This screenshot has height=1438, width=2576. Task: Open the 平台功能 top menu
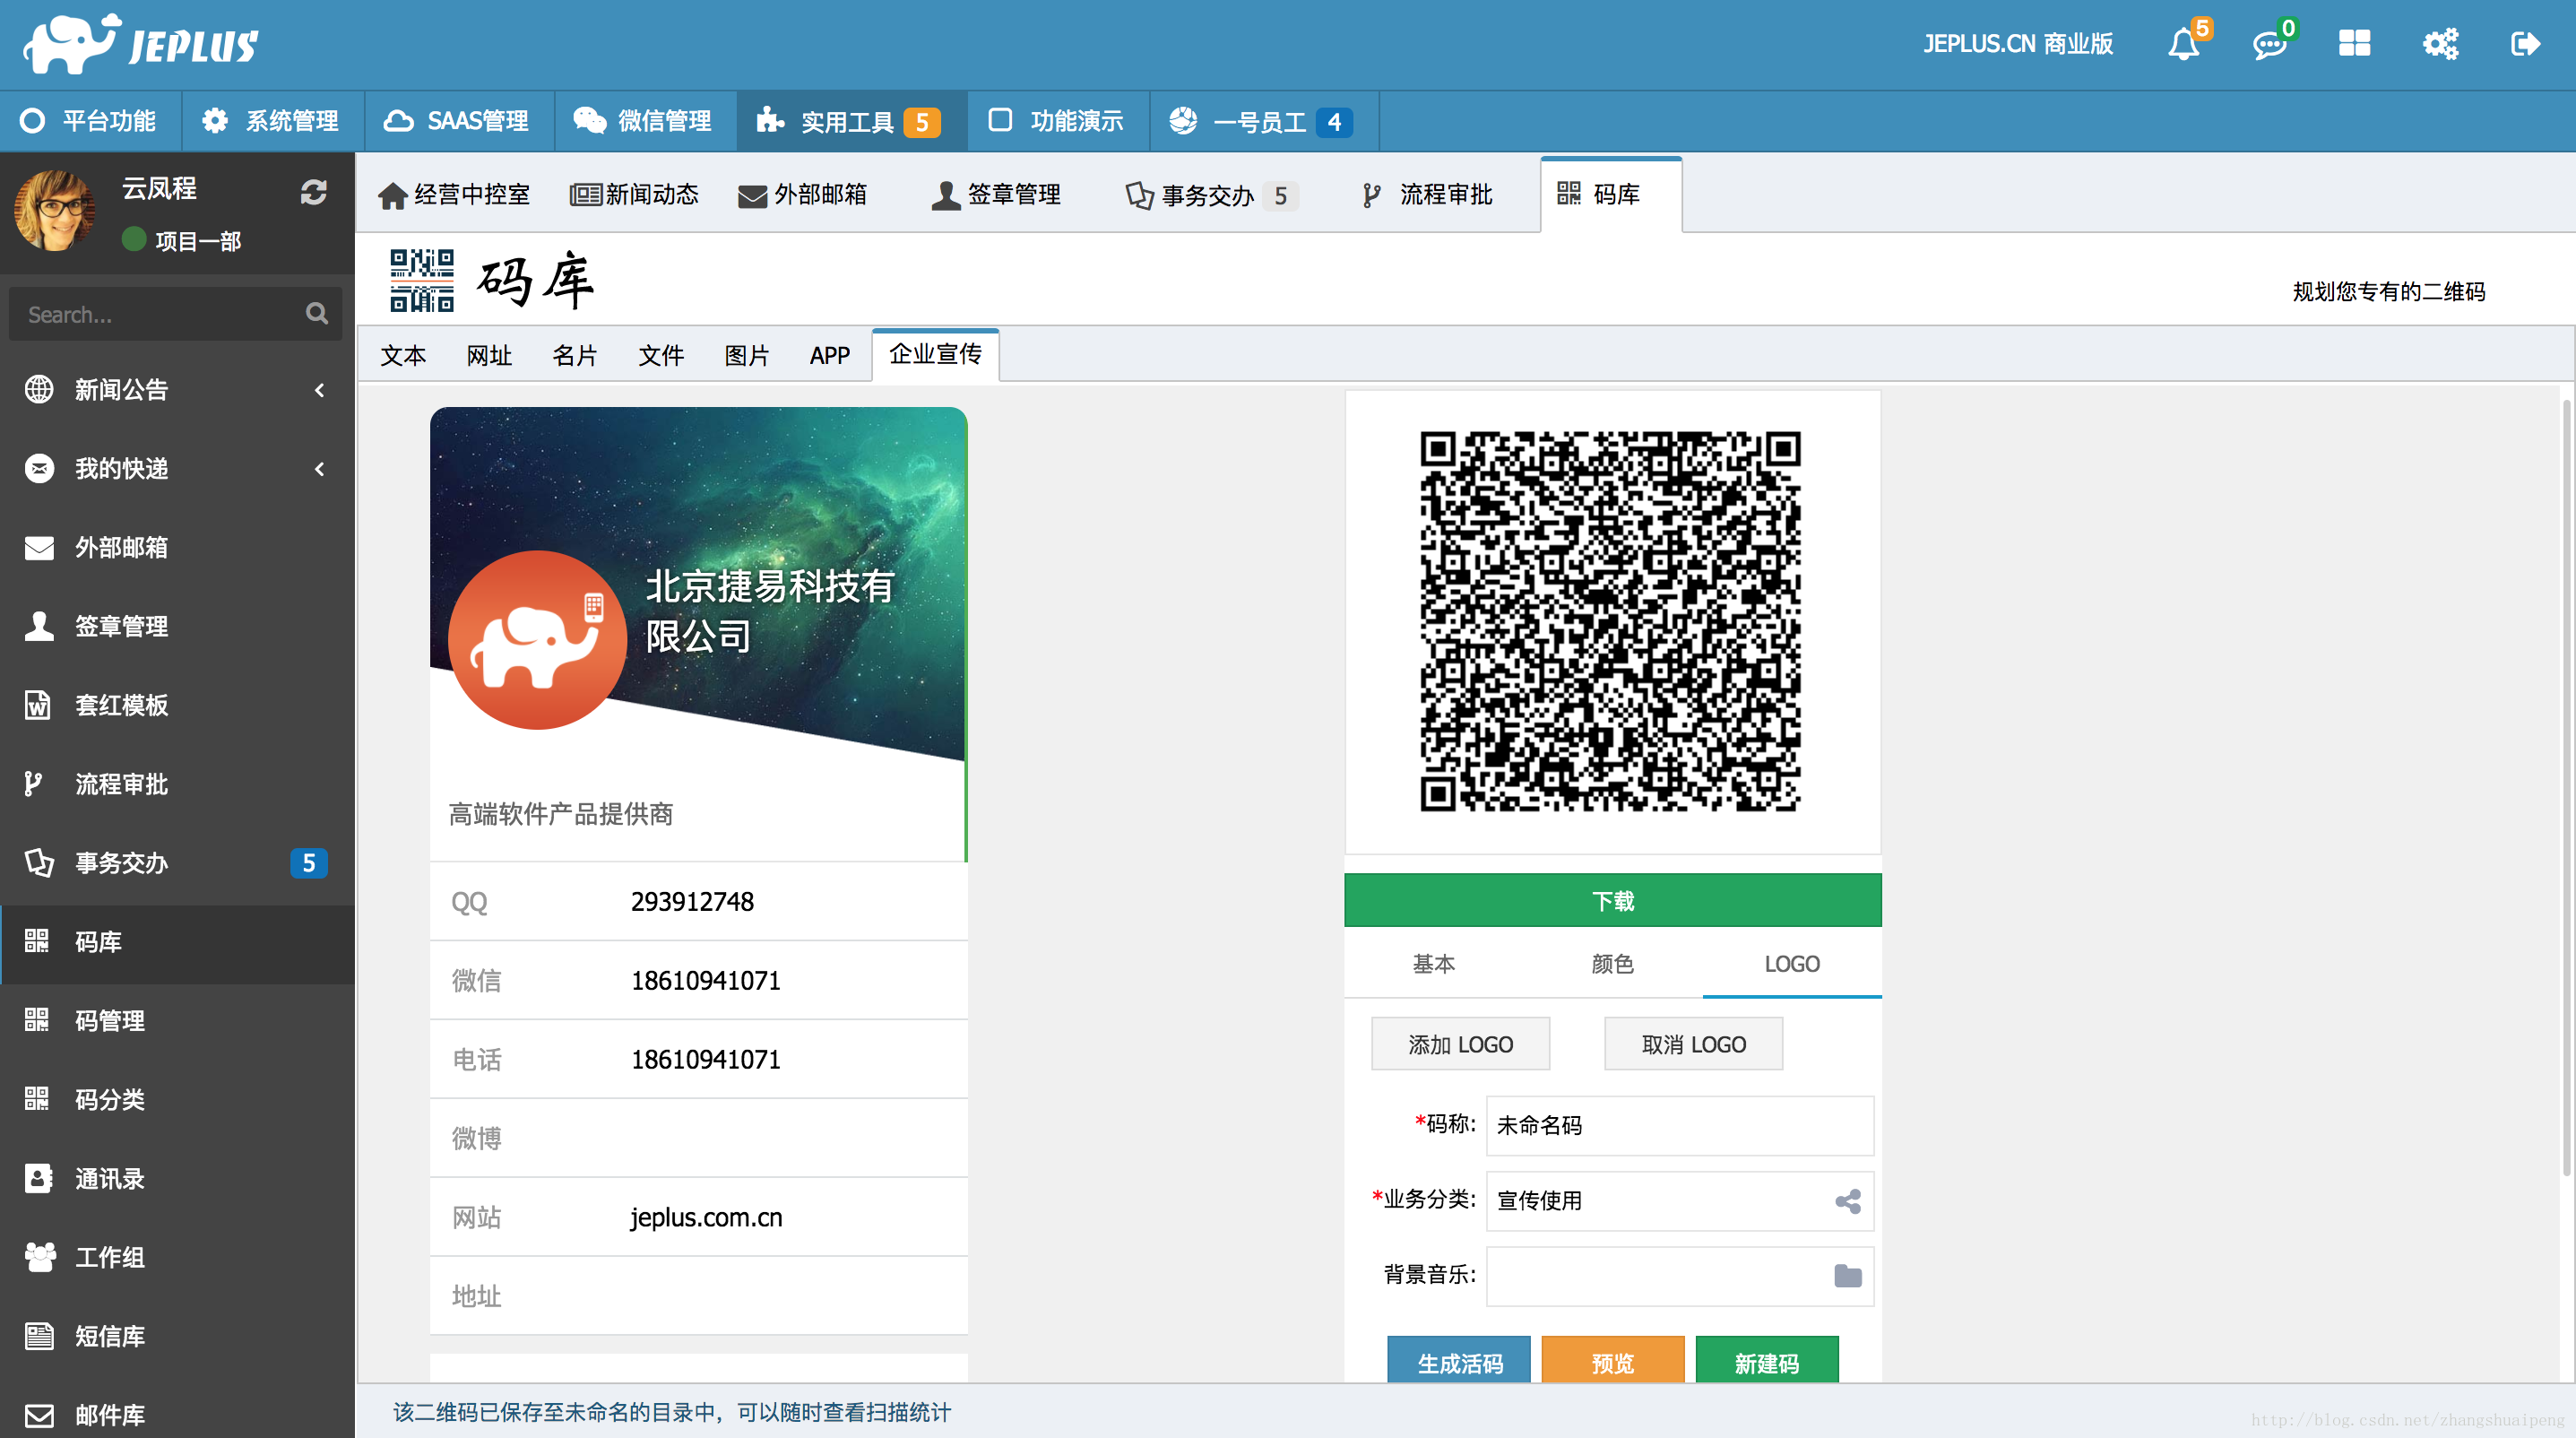[90, 121]
